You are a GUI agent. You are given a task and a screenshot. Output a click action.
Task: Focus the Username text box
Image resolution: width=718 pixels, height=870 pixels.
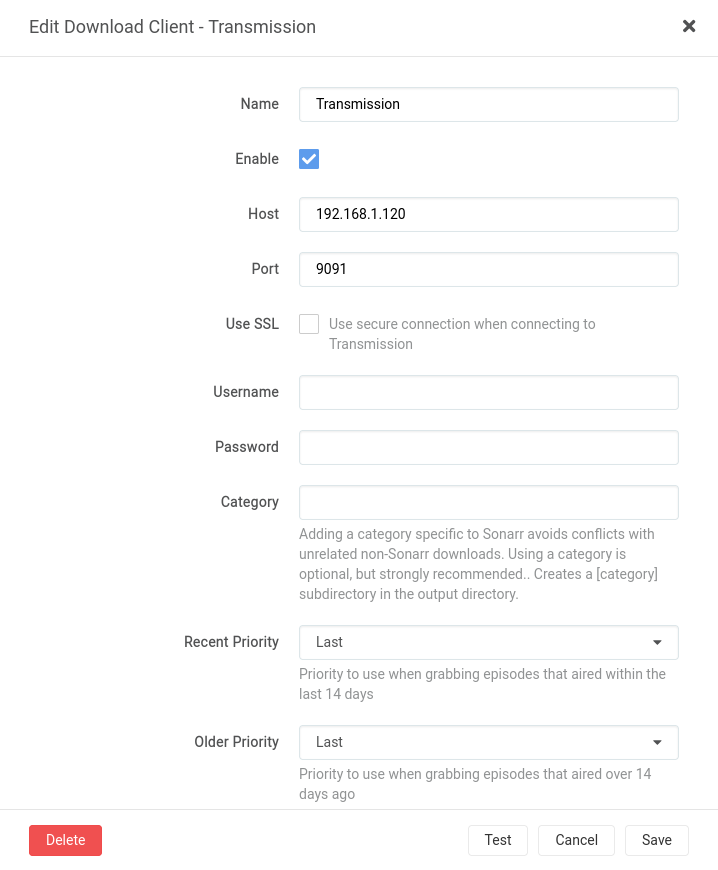488,392
